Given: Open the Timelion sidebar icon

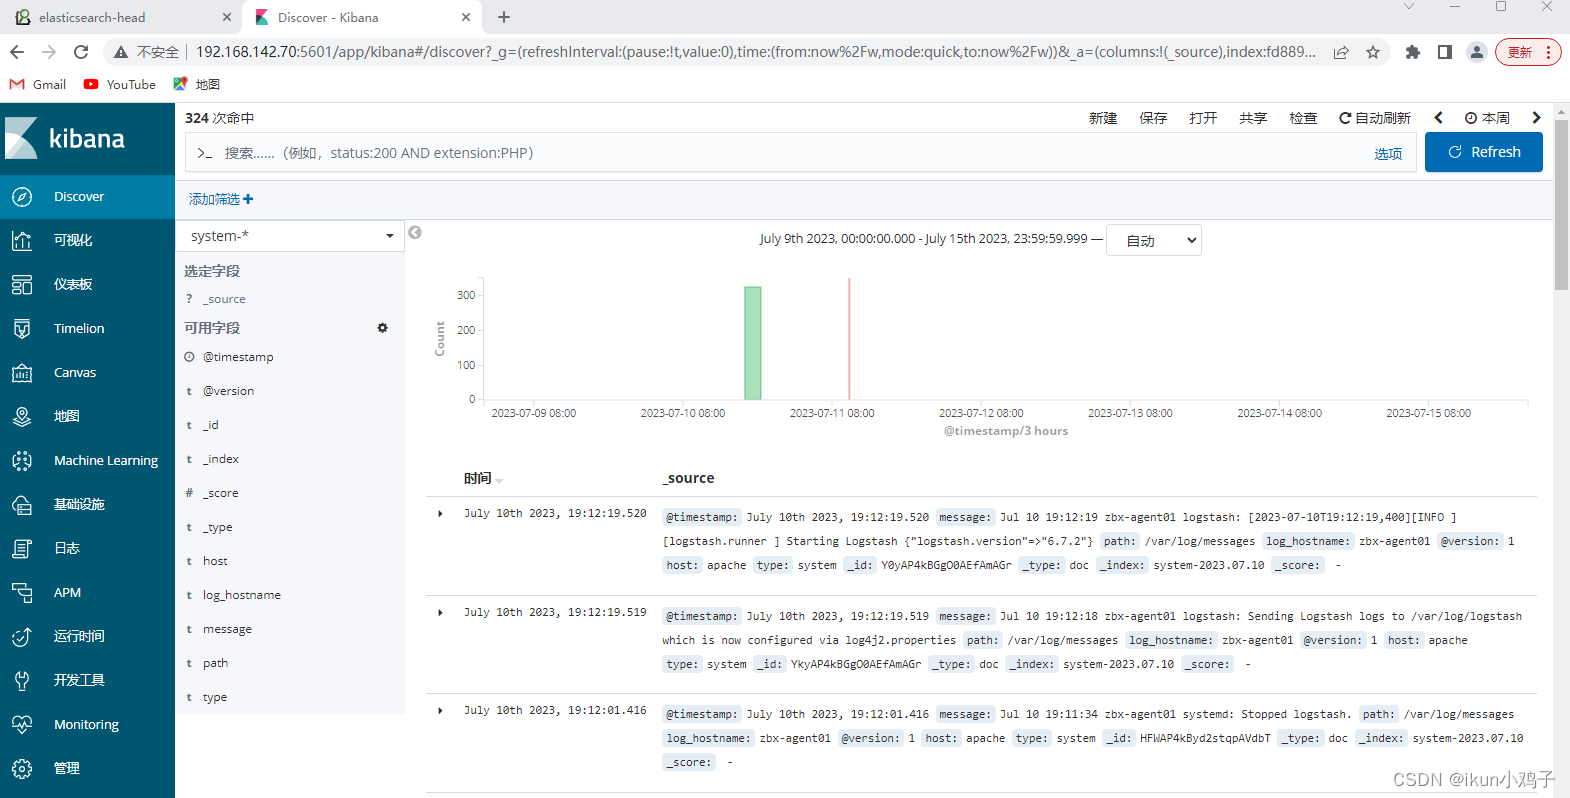Looking at the screenshot, I should pyautogui.click(x=22, y=329).
